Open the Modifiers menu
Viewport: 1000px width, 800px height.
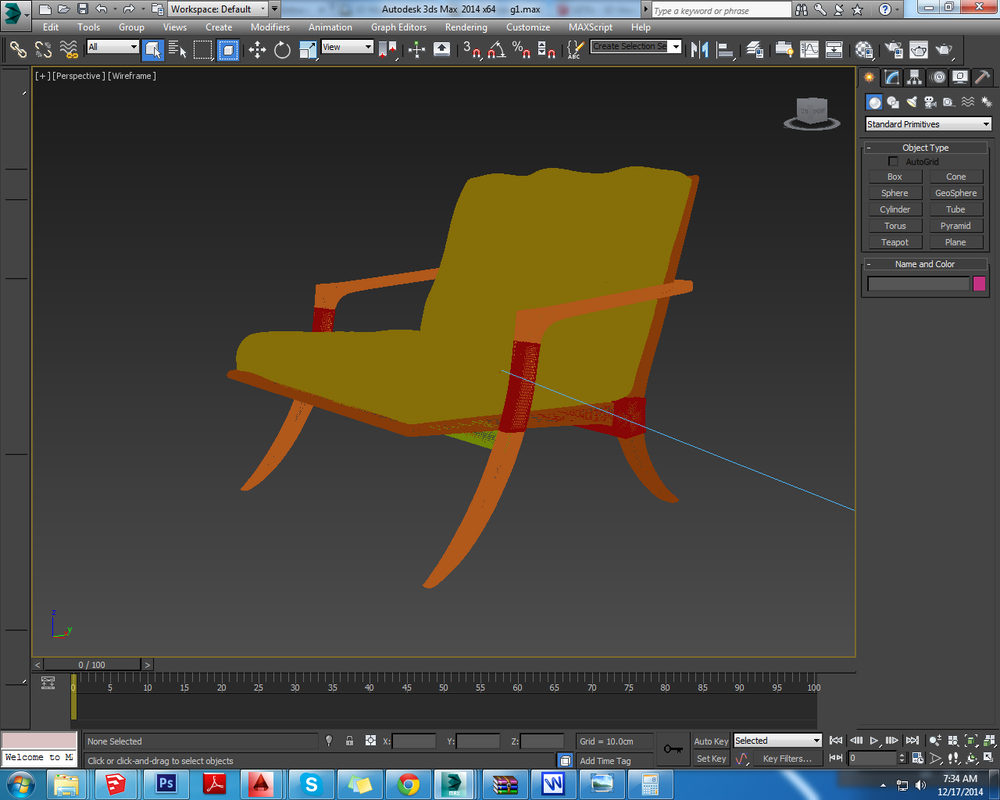click(x=270, y=27)
